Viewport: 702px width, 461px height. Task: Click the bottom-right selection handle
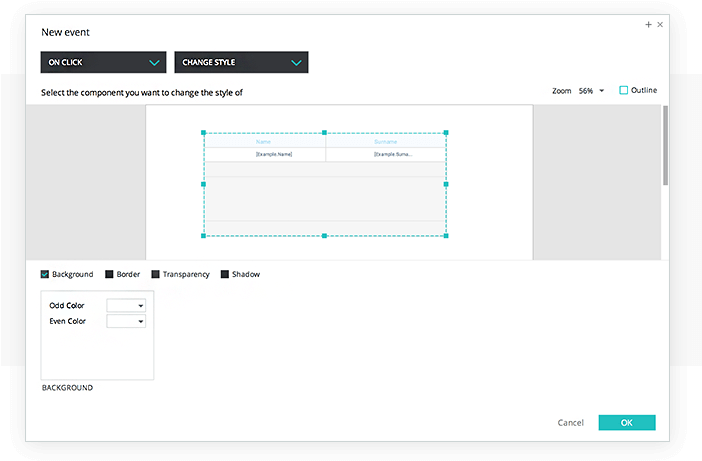point(446,236)
